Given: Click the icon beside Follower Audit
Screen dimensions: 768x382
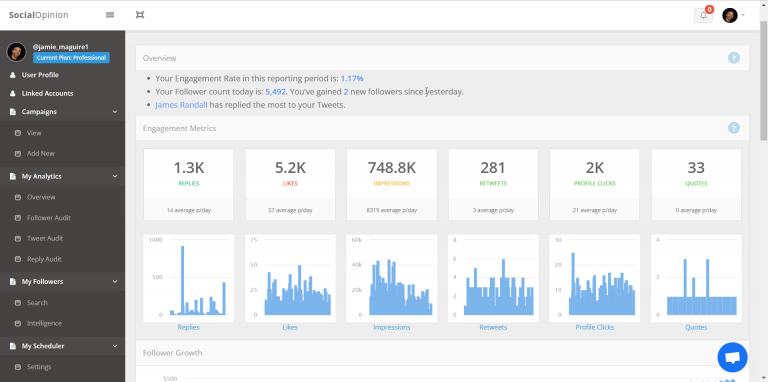Looking at the screenshot, I should point(18,217).
